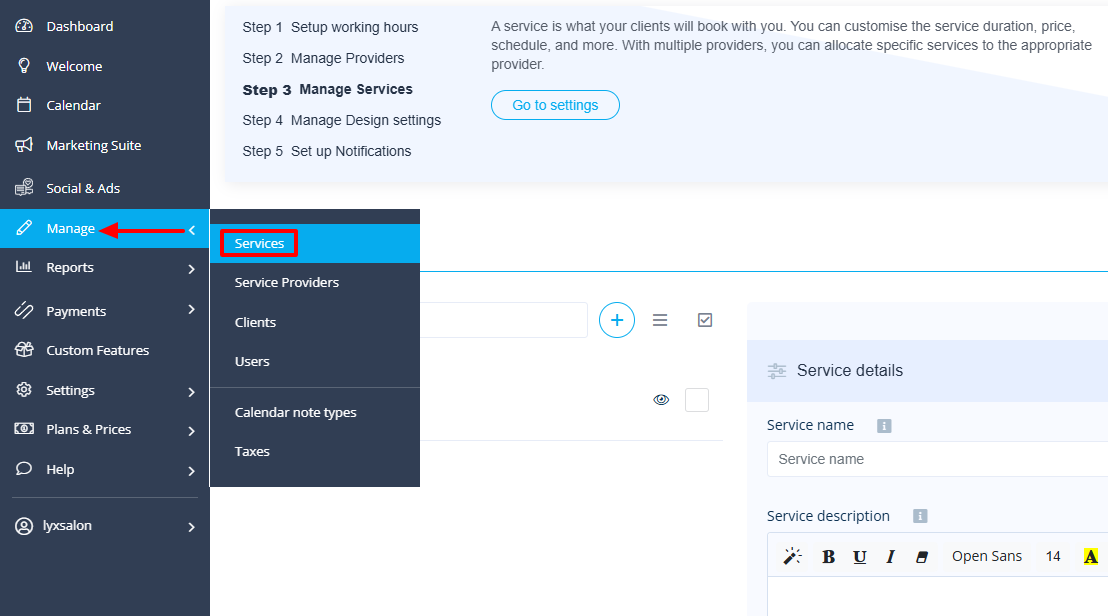This screenshot has height=616, width=1108.
Task: Toggle visibility with the eye icon
Action: [x=661, y=399]
